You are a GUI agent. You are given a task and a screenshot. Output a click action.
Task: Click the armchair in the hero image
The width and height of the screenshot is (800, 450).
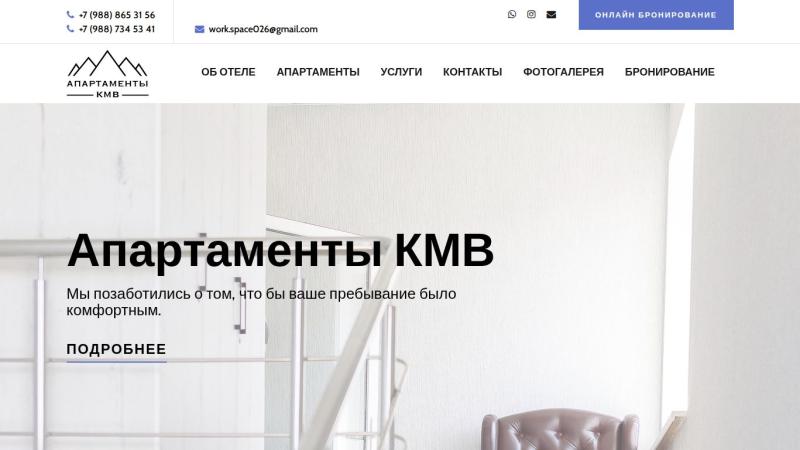[x=560, y=430]
